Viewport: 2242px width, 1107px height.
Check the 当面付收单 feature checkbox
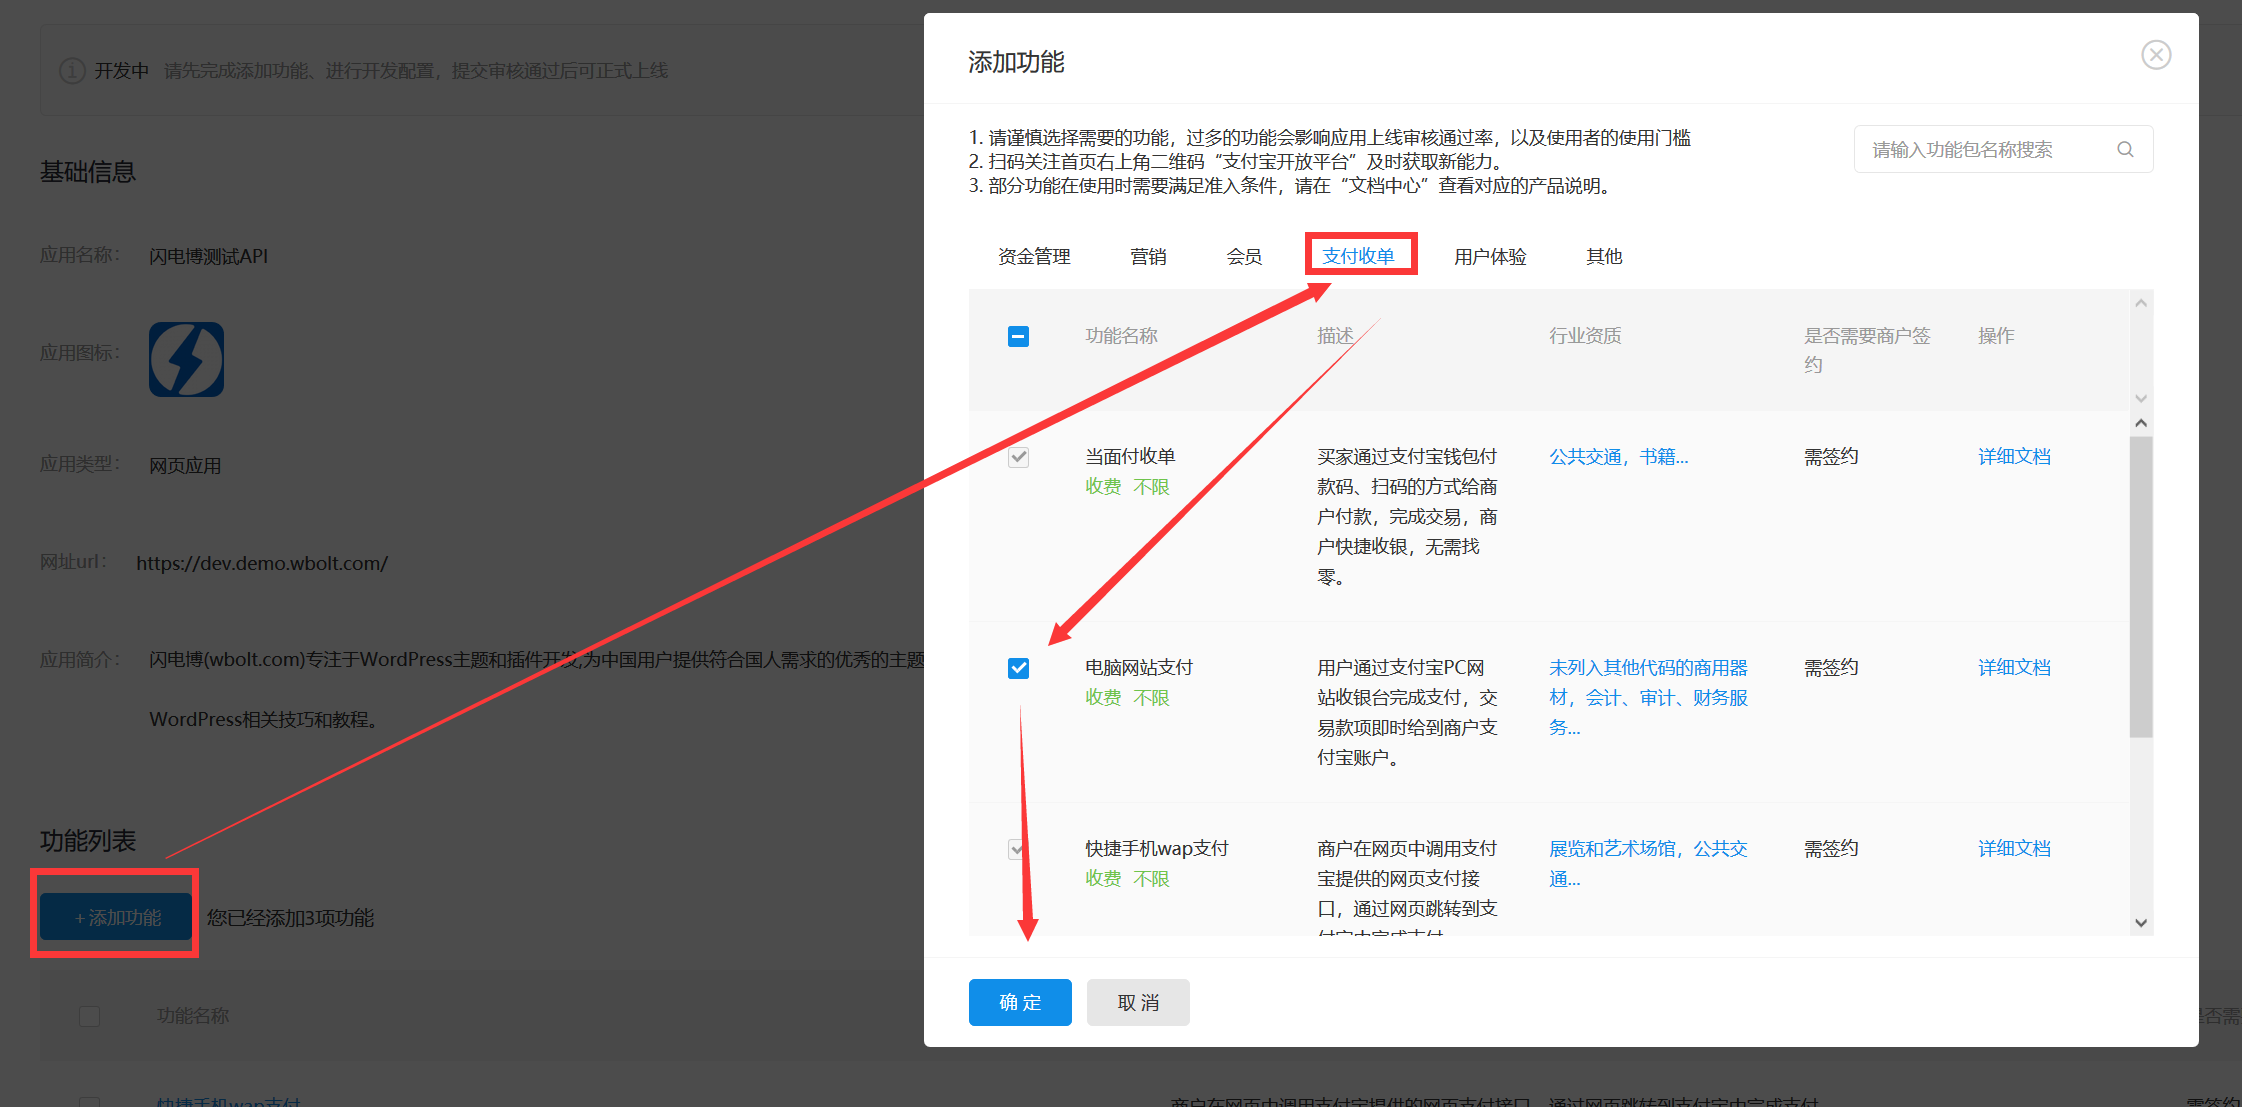point(1018,456)
